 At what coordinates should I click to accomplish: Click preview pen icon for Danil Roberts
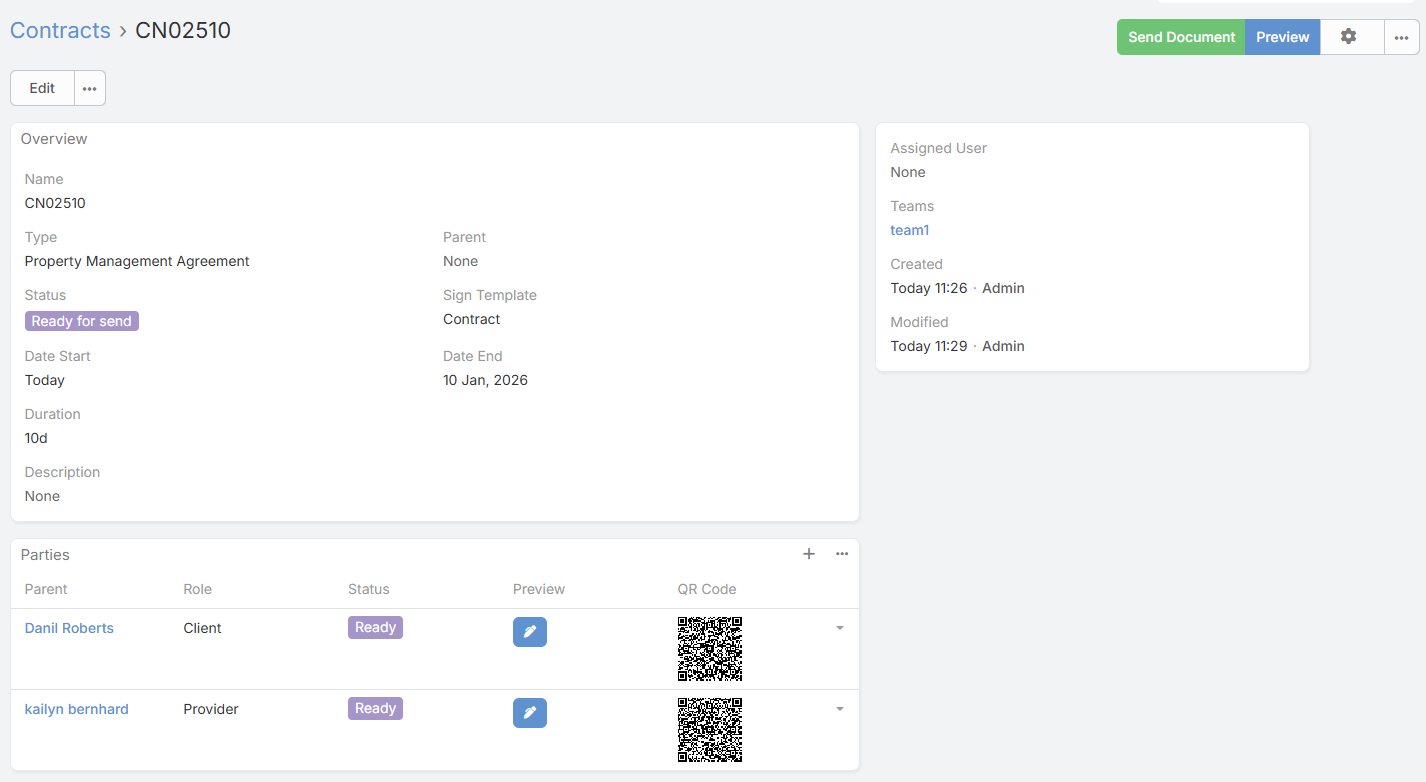tap(529, 632)
